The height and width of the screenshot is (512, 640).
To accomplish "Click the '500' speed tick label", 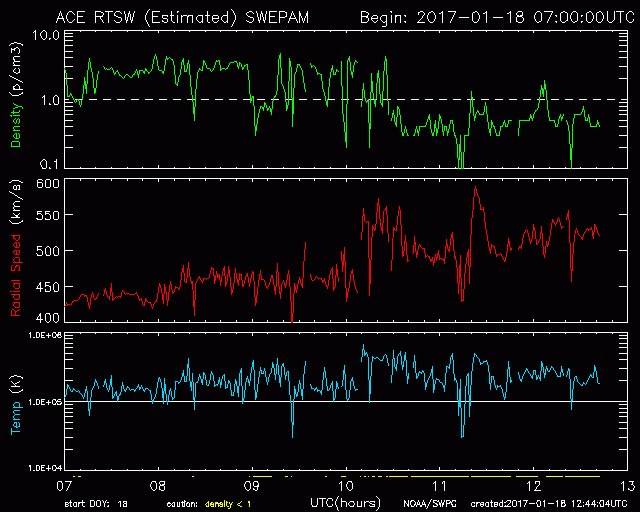I will tap(47, 251).
